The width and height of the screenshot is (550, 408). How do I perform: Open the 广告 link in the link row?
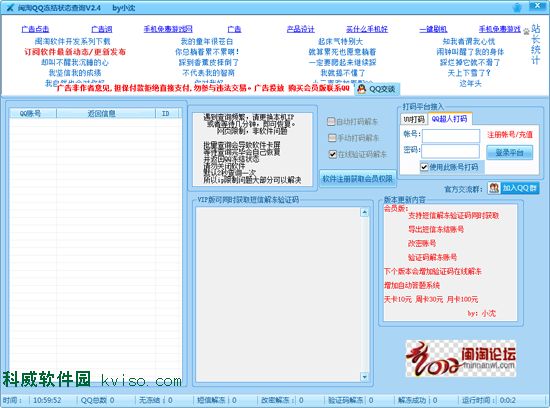click(234, 29)
